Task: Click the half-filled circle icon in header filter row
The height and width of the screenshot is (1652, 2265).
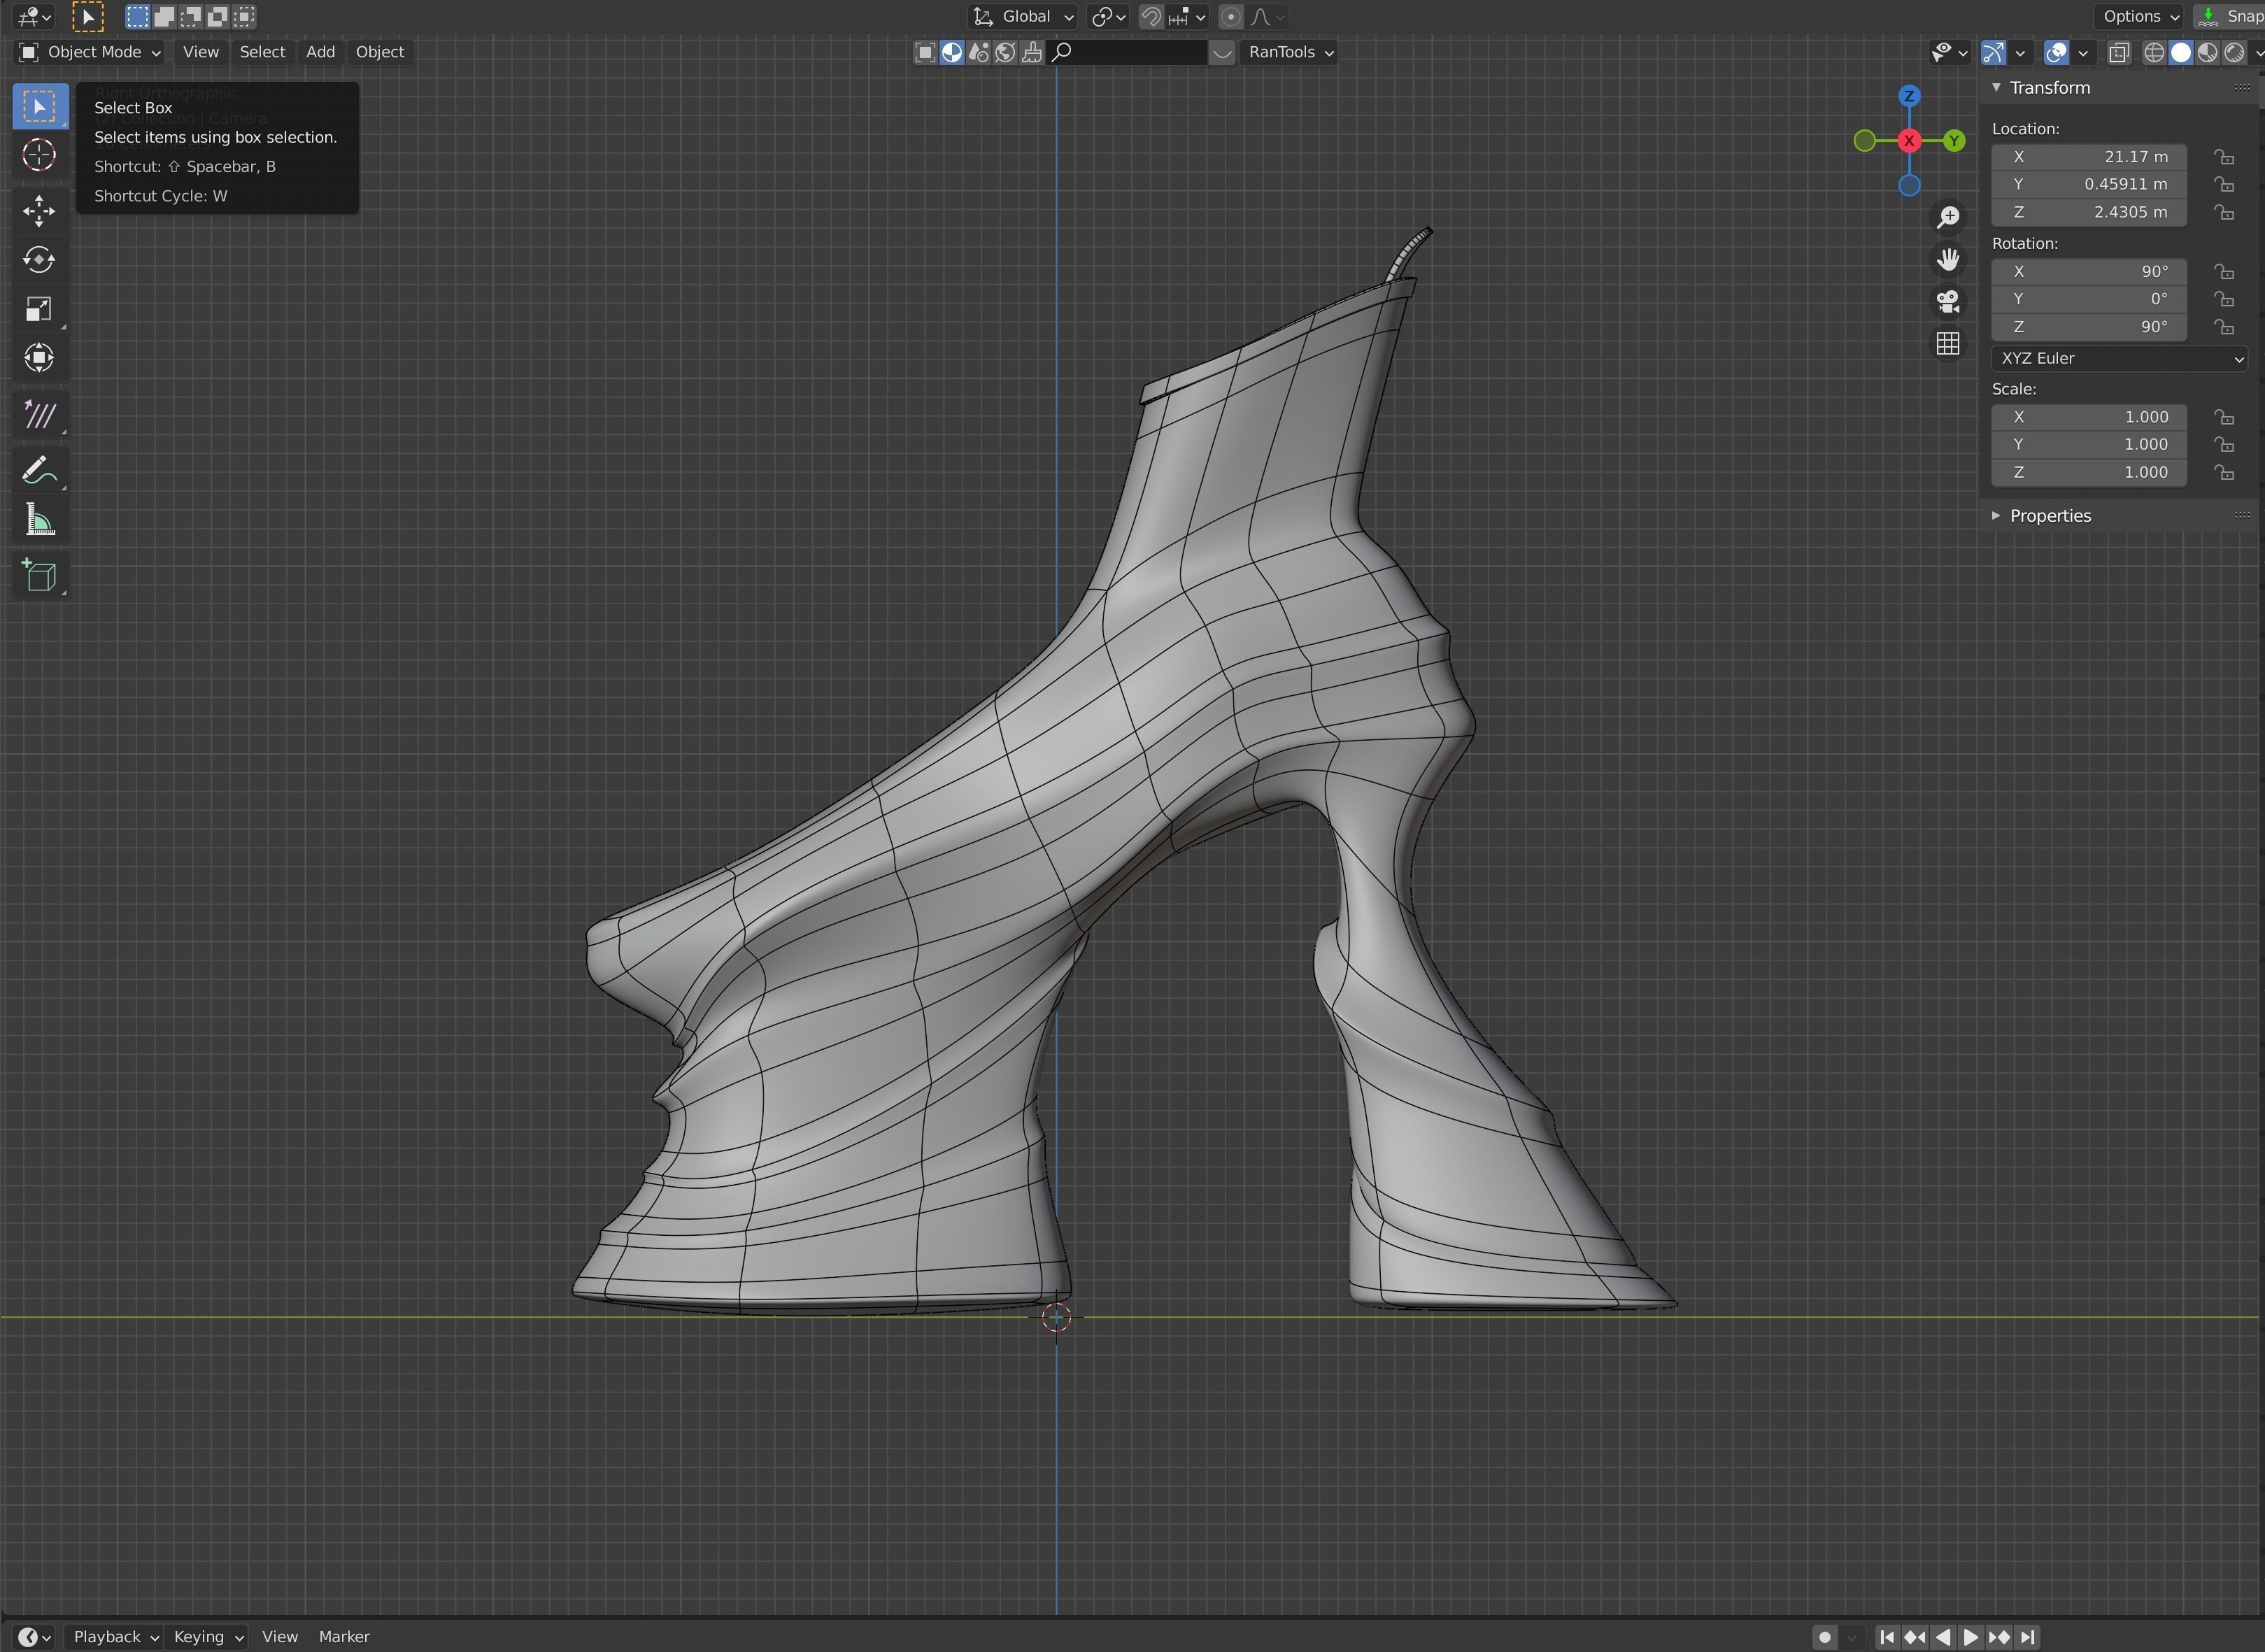Action: tap(951, 52)
